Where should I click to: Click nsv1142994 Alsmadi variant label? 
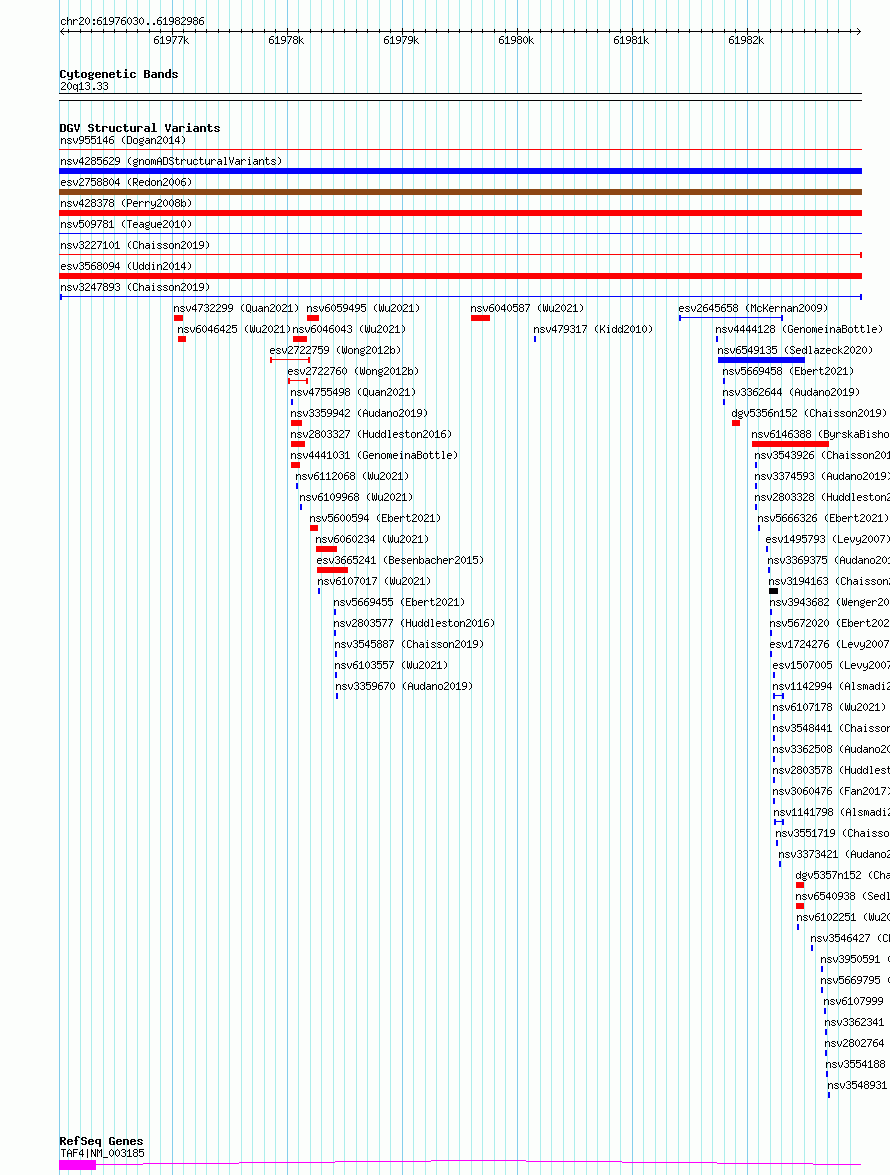click(x=831, y=686)
